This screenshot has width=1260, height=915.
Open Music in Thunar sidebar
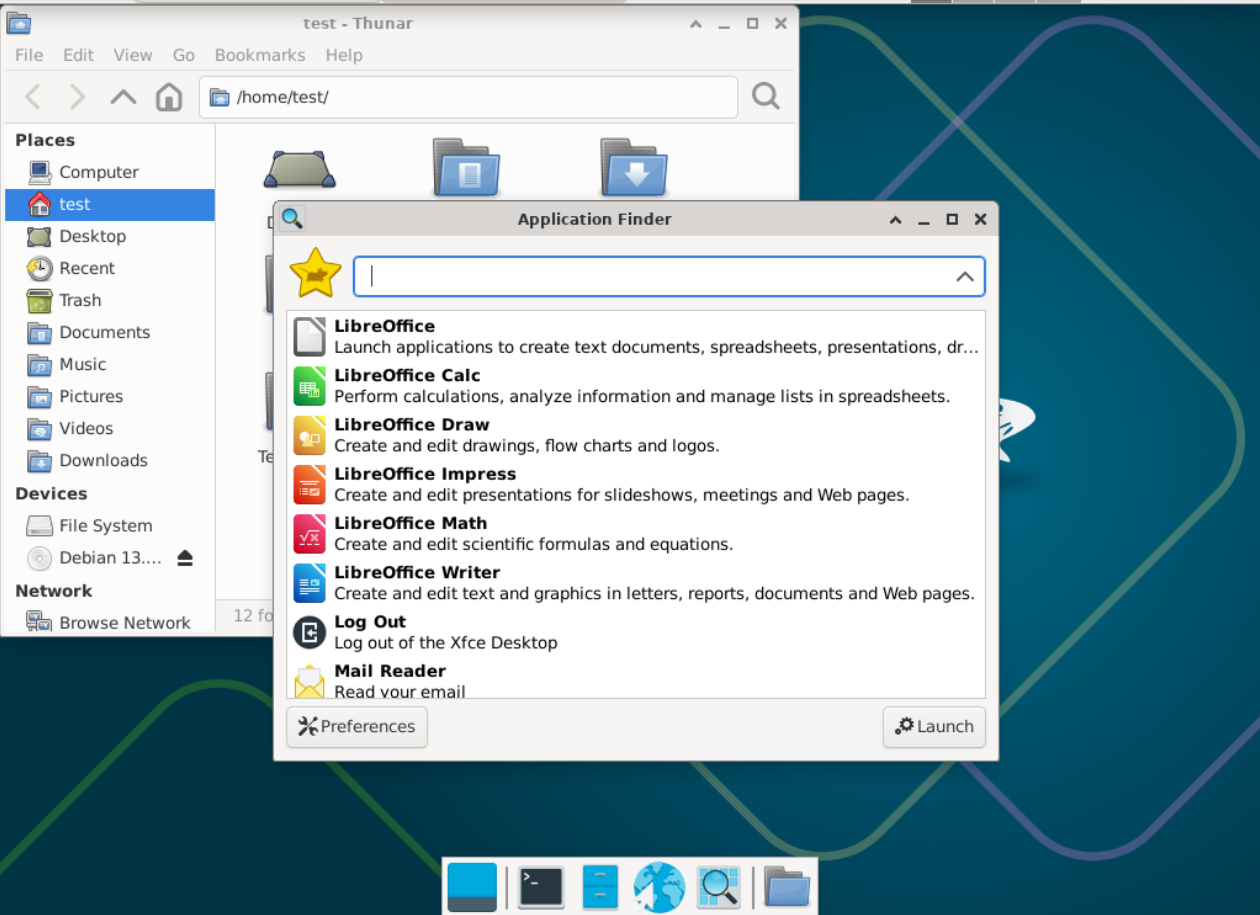pos(110,364)
